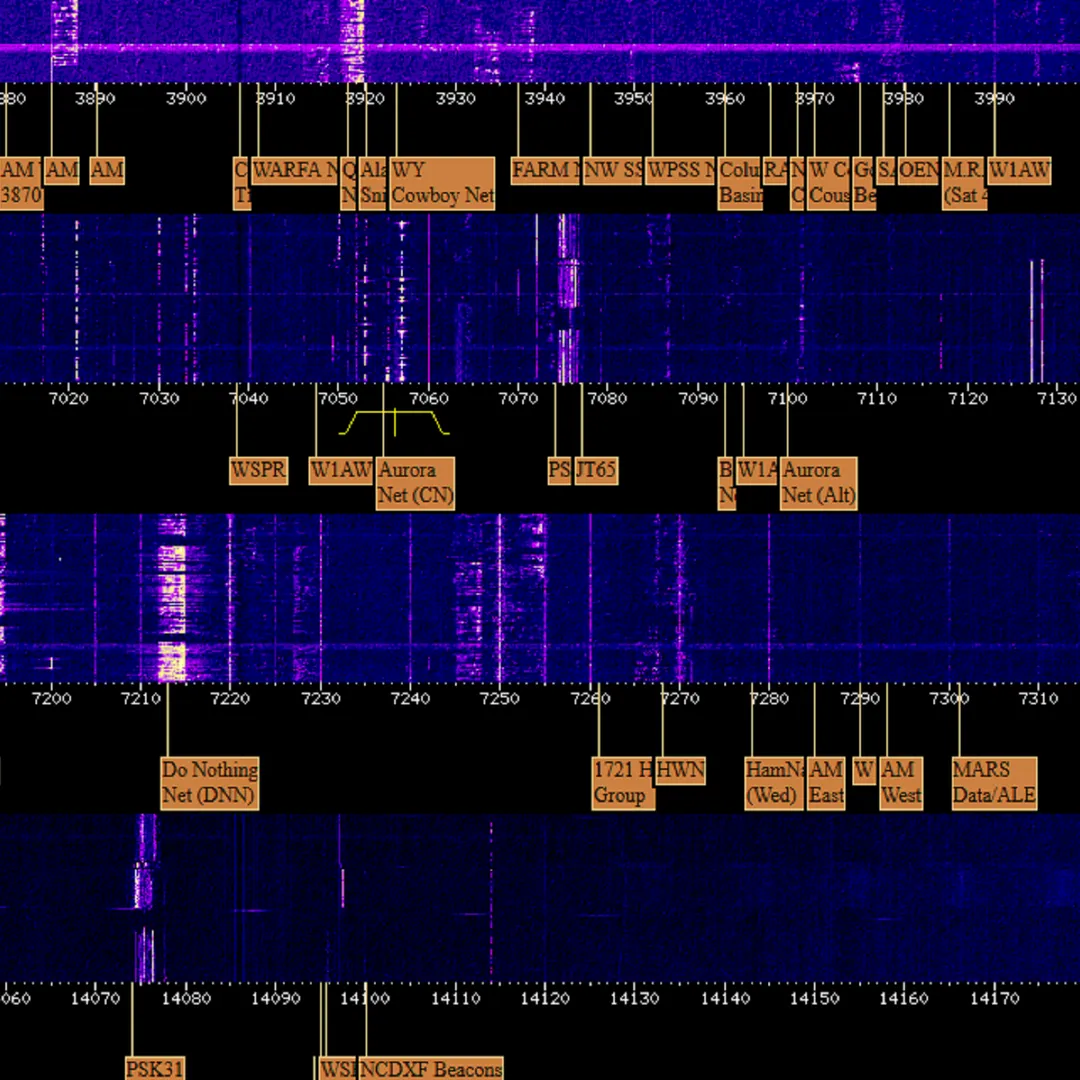
Task: Tune to 7250 on the frequency scale
Action: 499,698
